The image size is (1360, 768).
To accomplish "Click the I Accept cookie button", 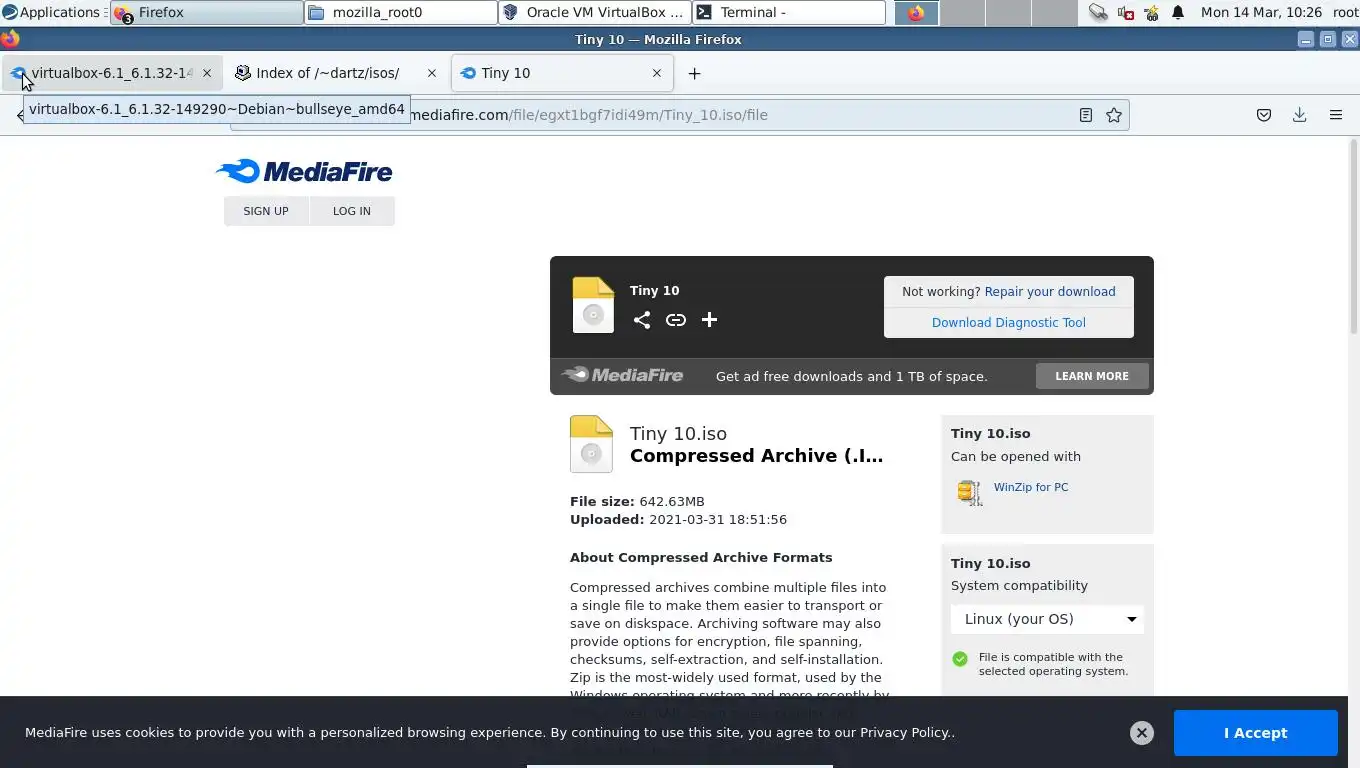I will pos(1255,733).
